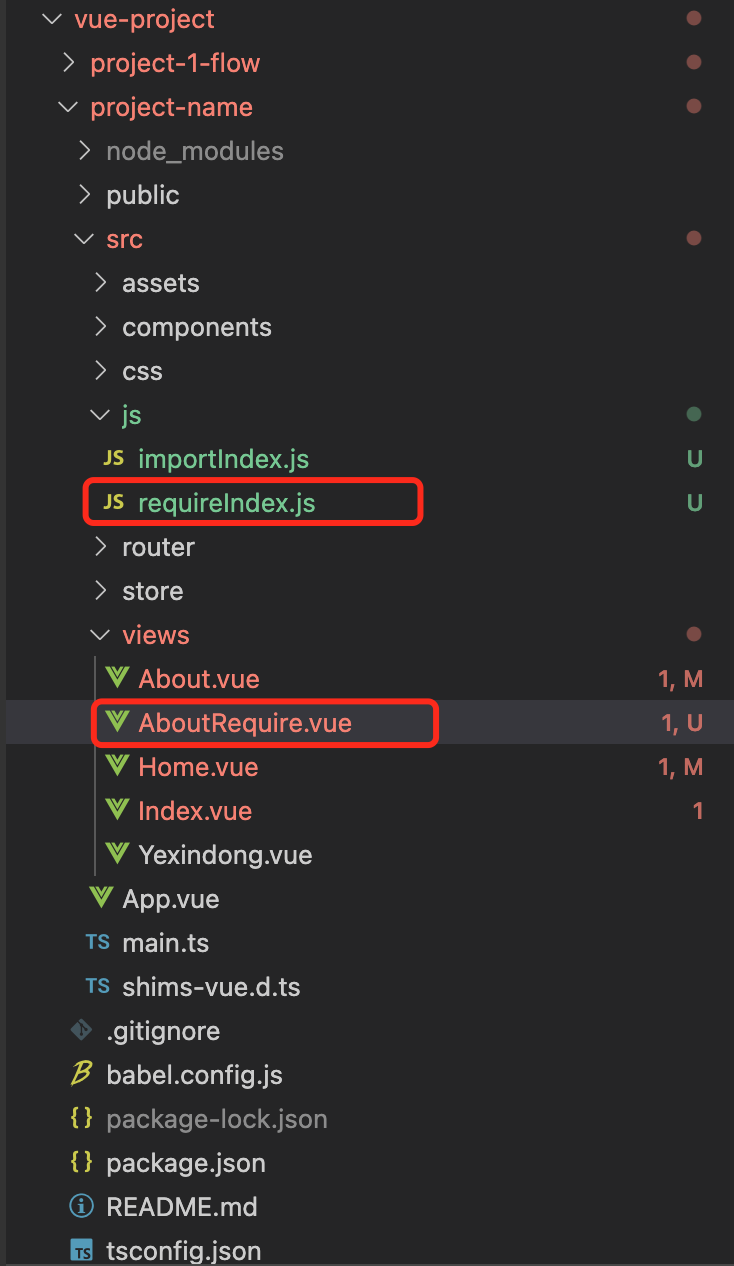
Task: Click the Vue icon next to App.vue
Action: pos(100,898)
